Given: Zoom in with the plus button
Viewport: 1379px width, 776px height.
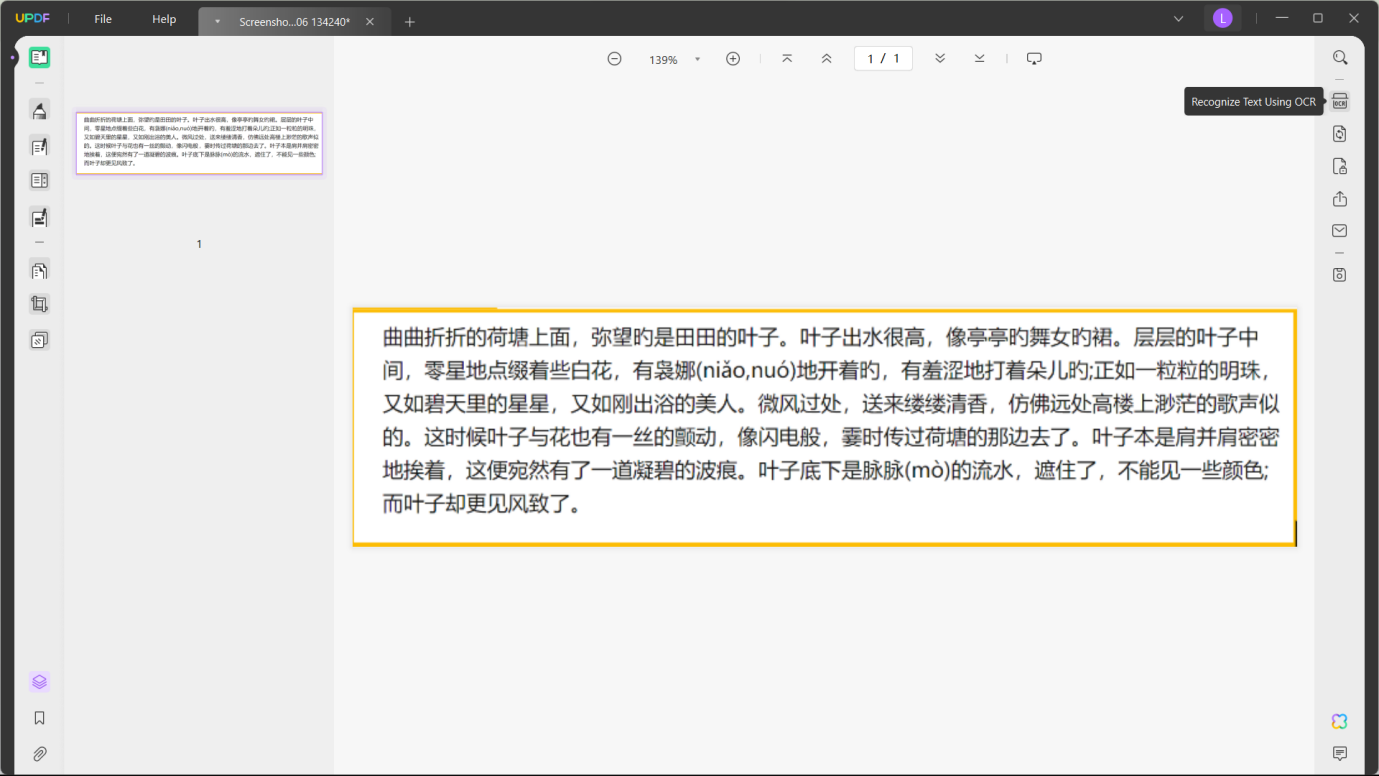Looking at the screenshot, I should coord(733,58).
